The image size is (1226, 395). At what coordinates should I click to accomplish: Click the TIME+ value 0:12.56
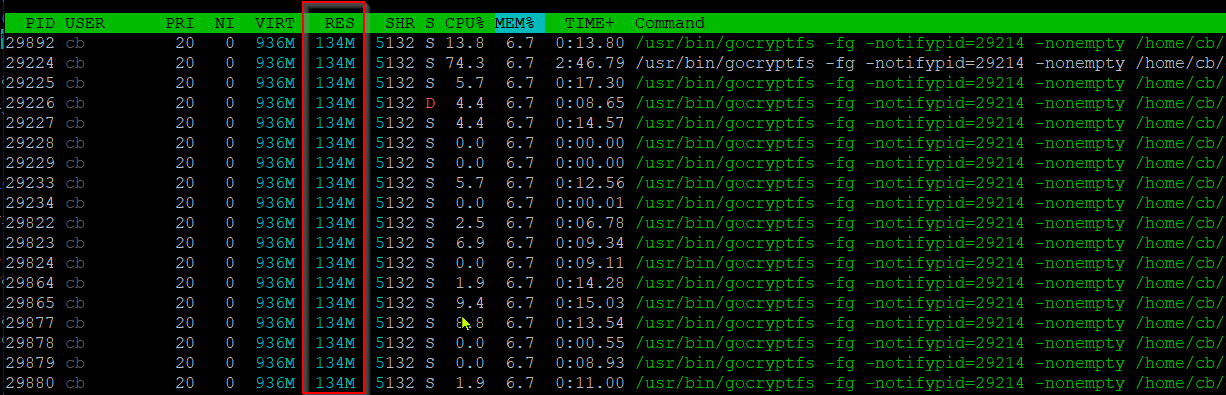(590, 183)
